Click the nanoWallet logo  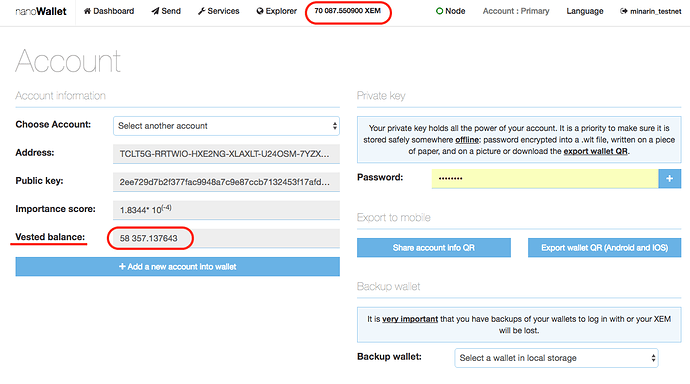(x=41, y=11)
